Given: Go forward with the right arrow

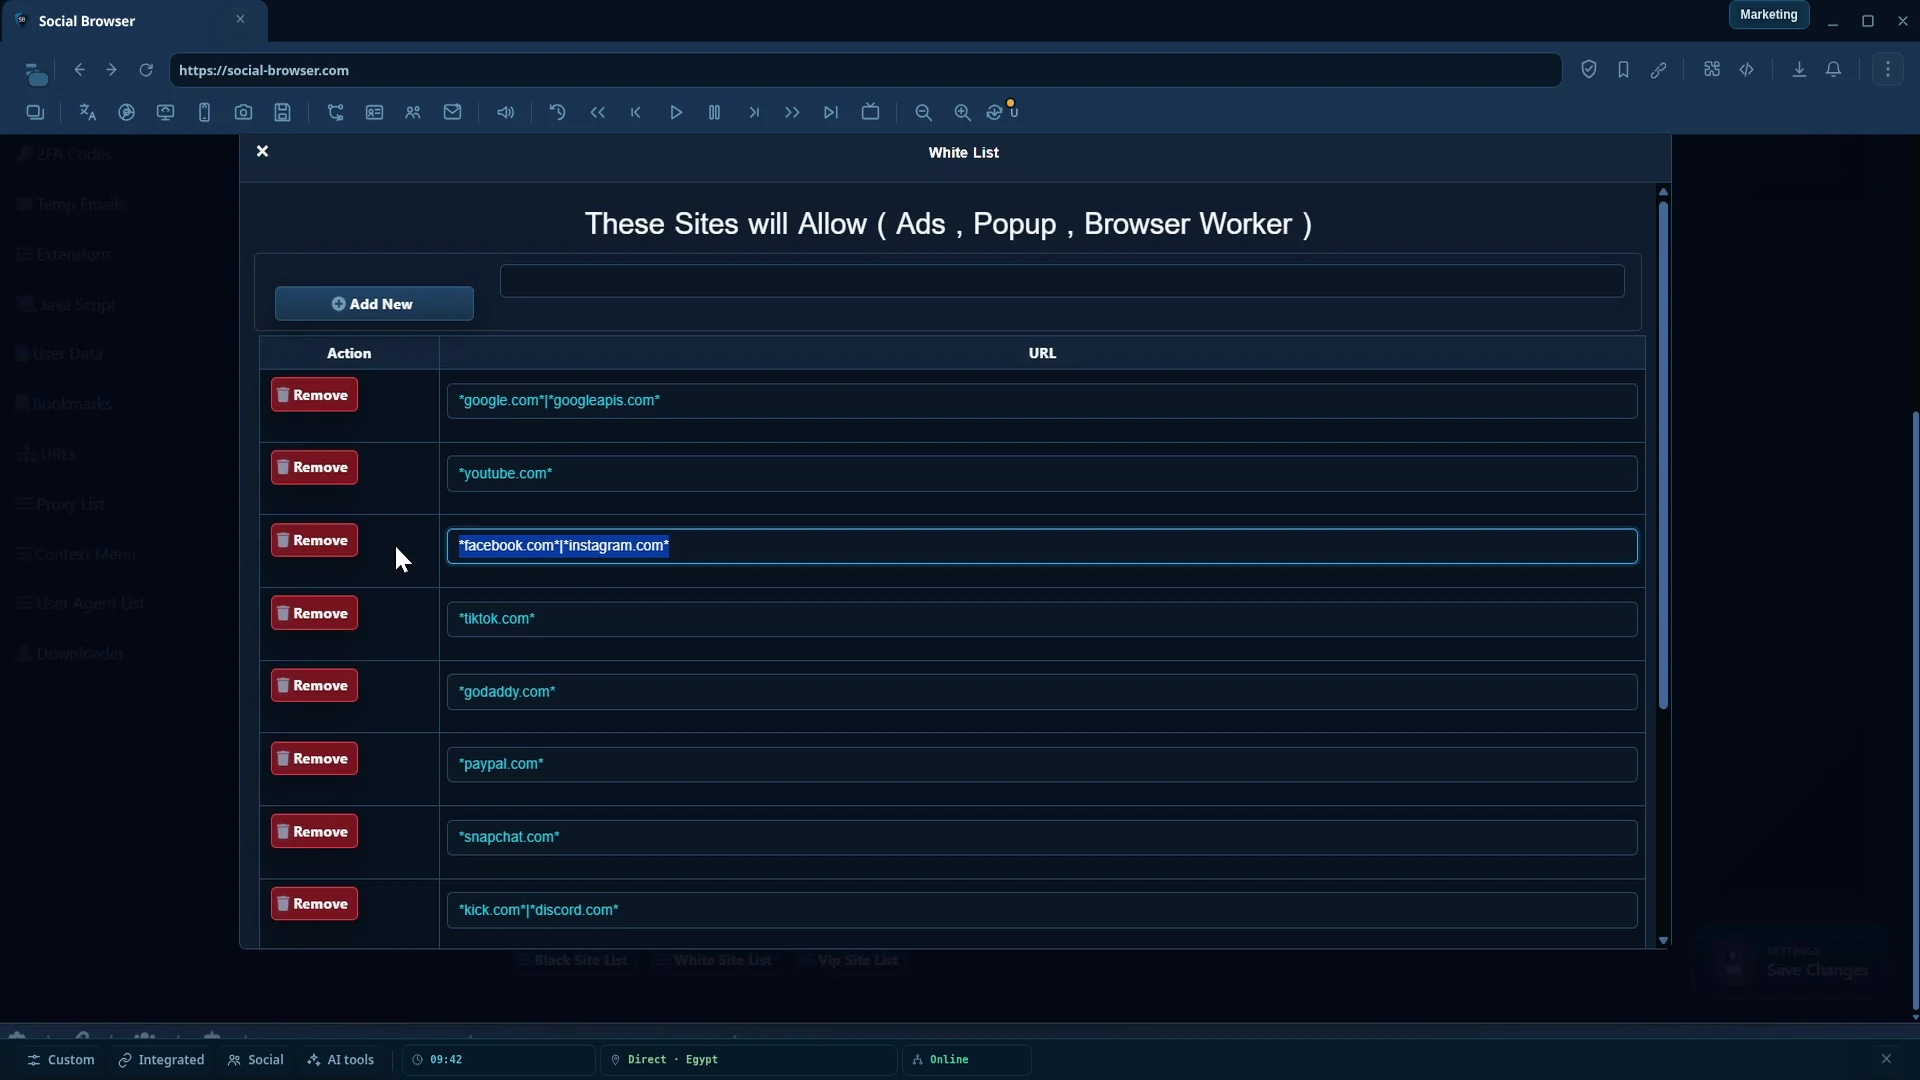Looking at the screenshot, I should [111, 70].
